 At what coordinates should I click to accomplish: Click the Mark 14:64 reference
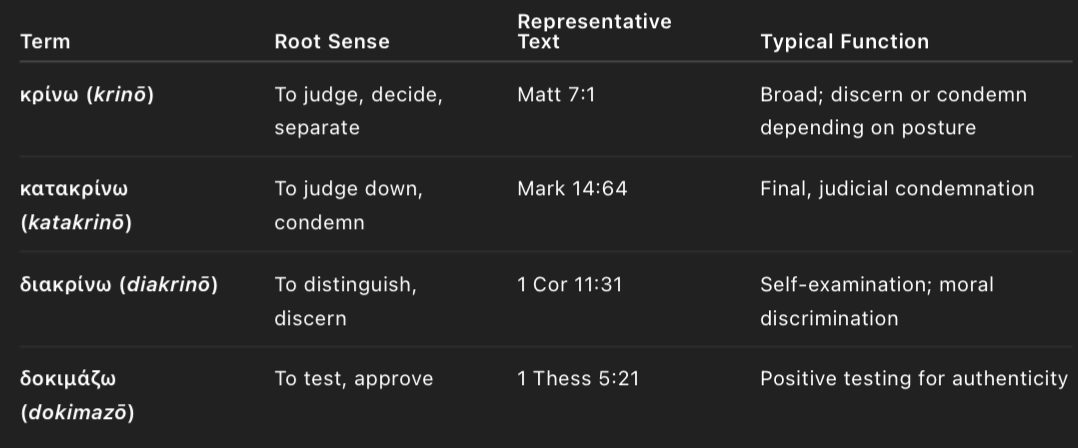(x=572, y=189)
